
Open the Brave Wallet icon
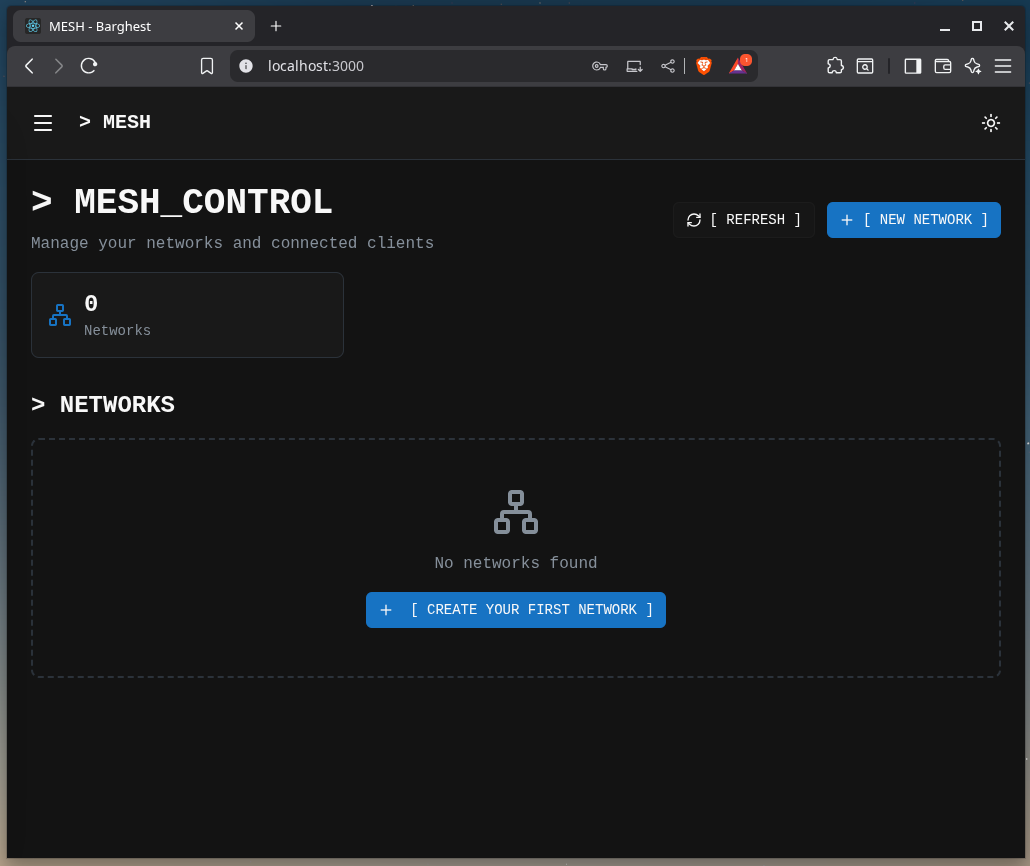click(x=942, y=66)
